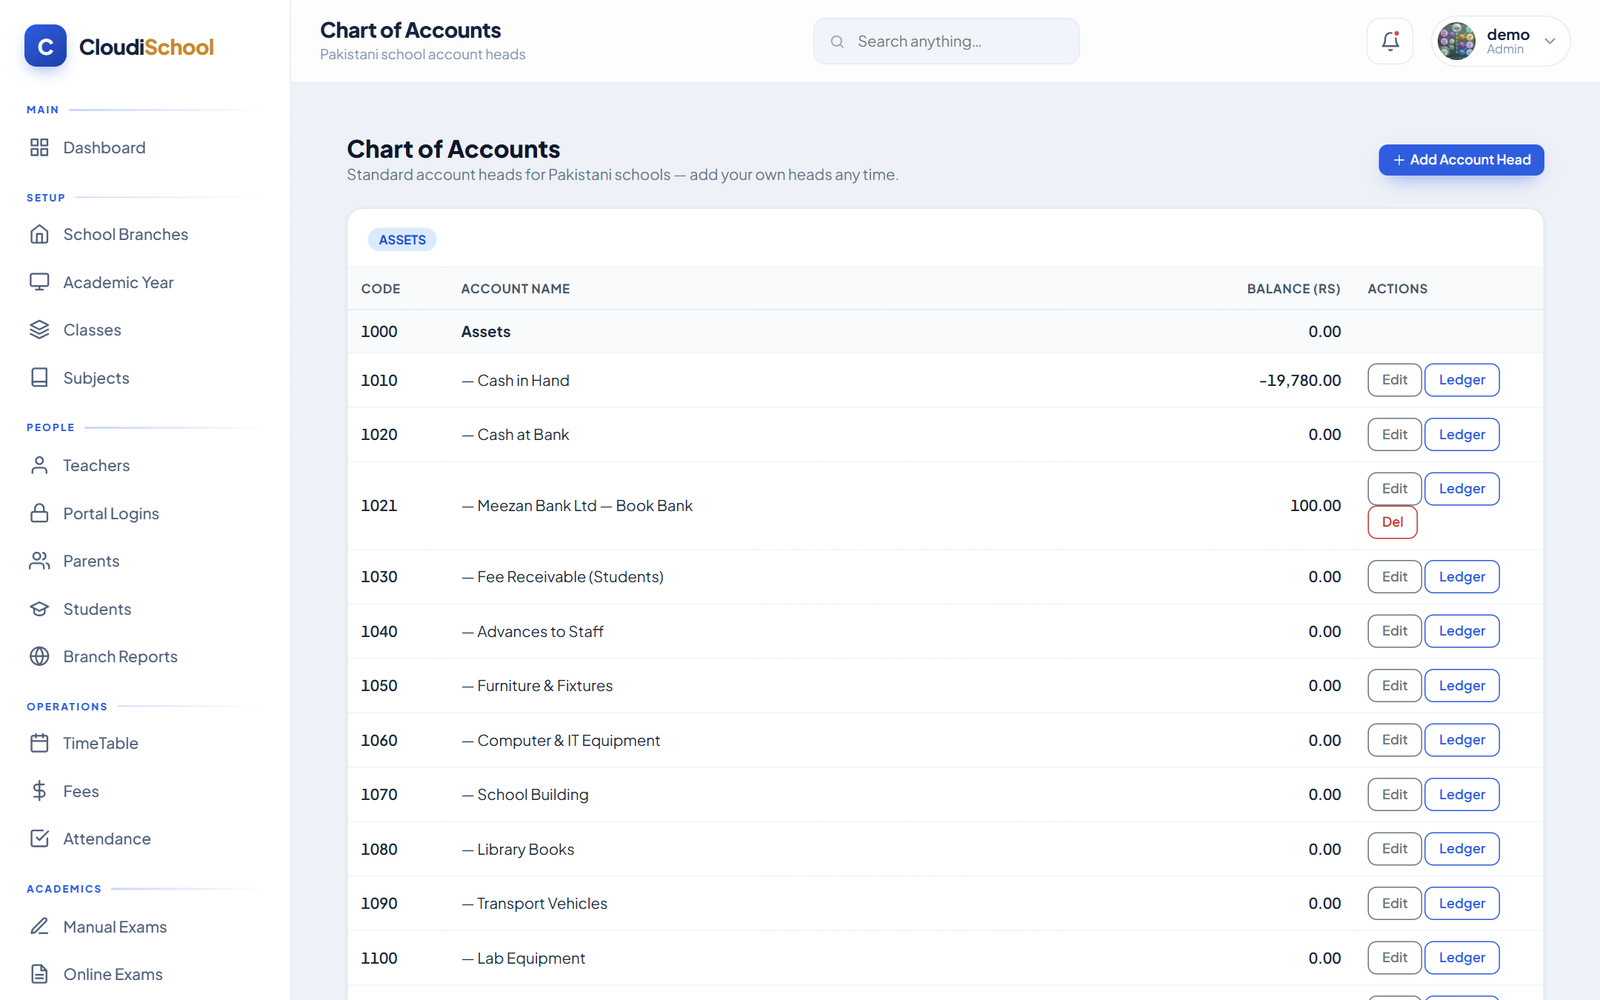Go to Fees menu item label
Viewport: 1600px width, 1000px height.
pyautogui.click(x=81, y=791)
